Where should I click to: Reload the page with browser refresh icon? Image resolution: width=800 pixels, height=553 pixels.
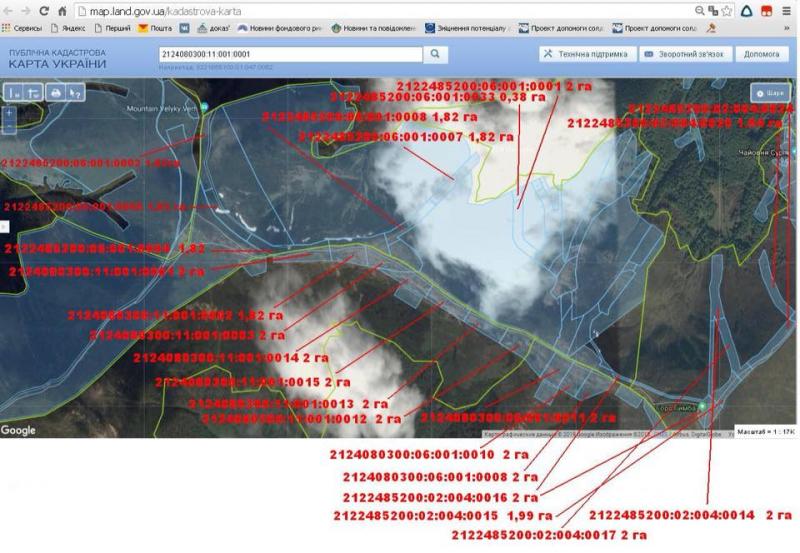point(44,10)
